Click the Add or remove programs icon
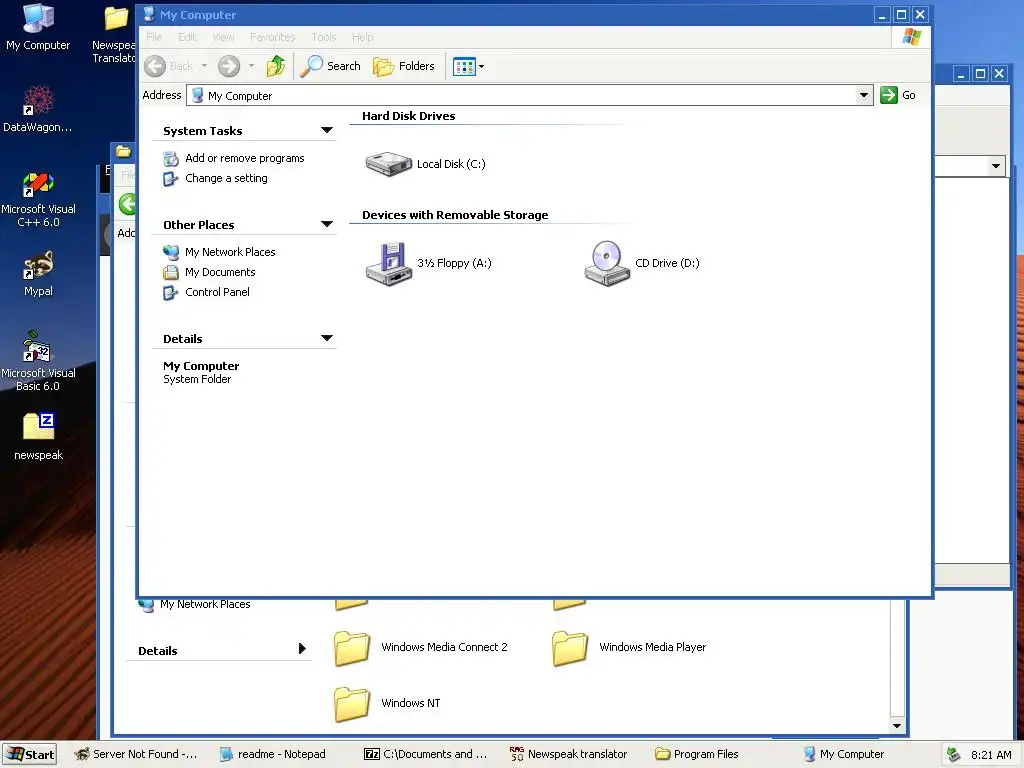The image size is (1024, 768). pos(170,159)
